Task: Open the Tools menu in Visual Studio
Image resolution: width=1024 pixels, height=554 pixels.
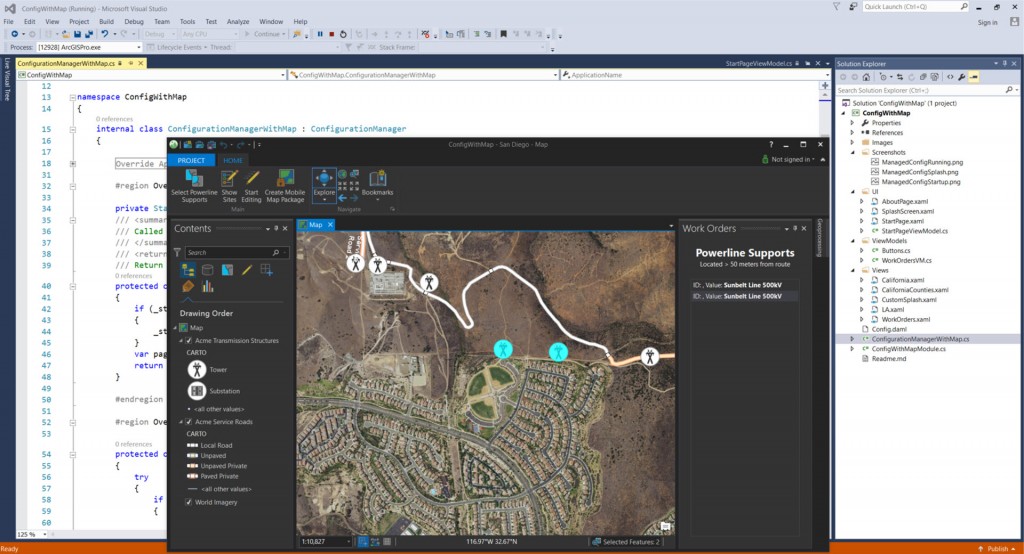Action: [x=187, y=22]
